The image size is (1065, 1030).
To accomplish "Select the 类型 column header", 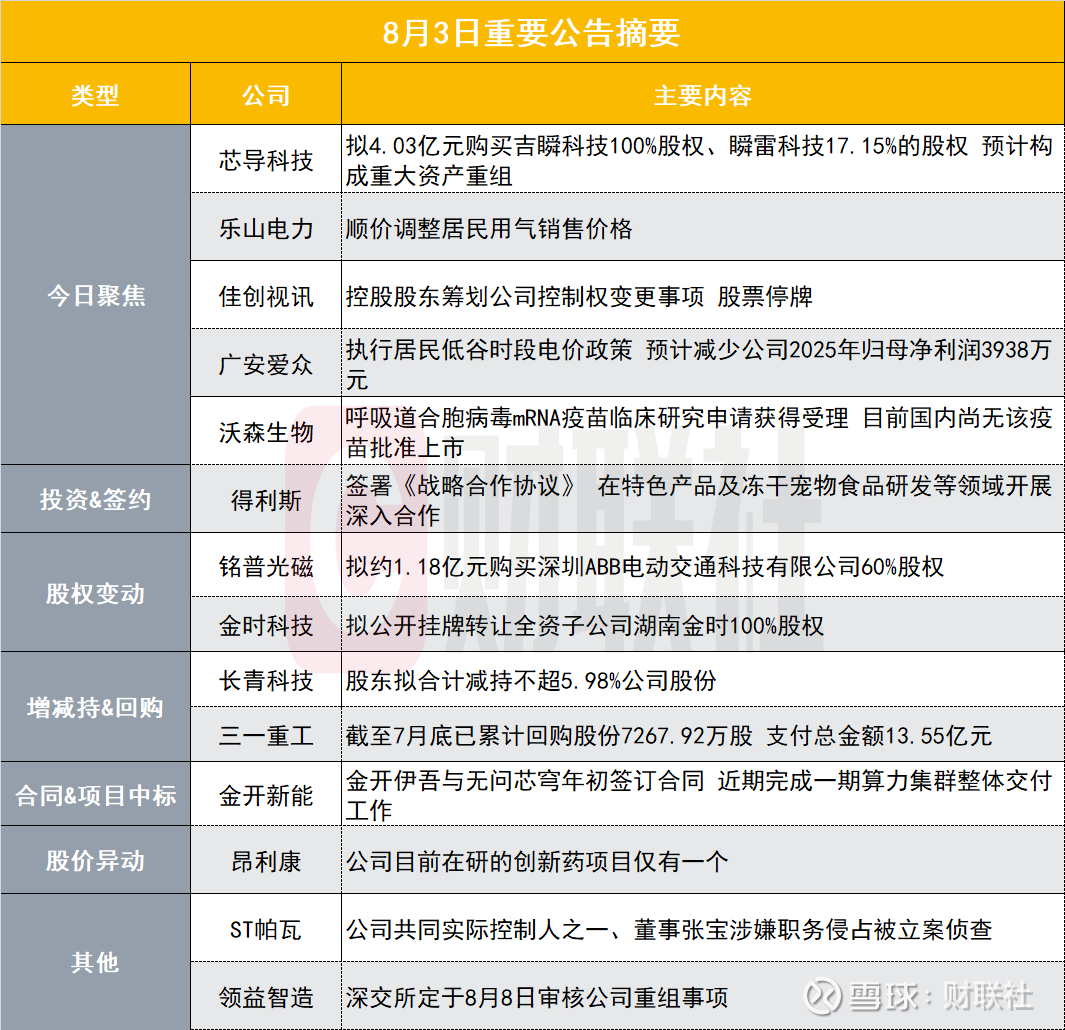I will [x=95, y=95].
